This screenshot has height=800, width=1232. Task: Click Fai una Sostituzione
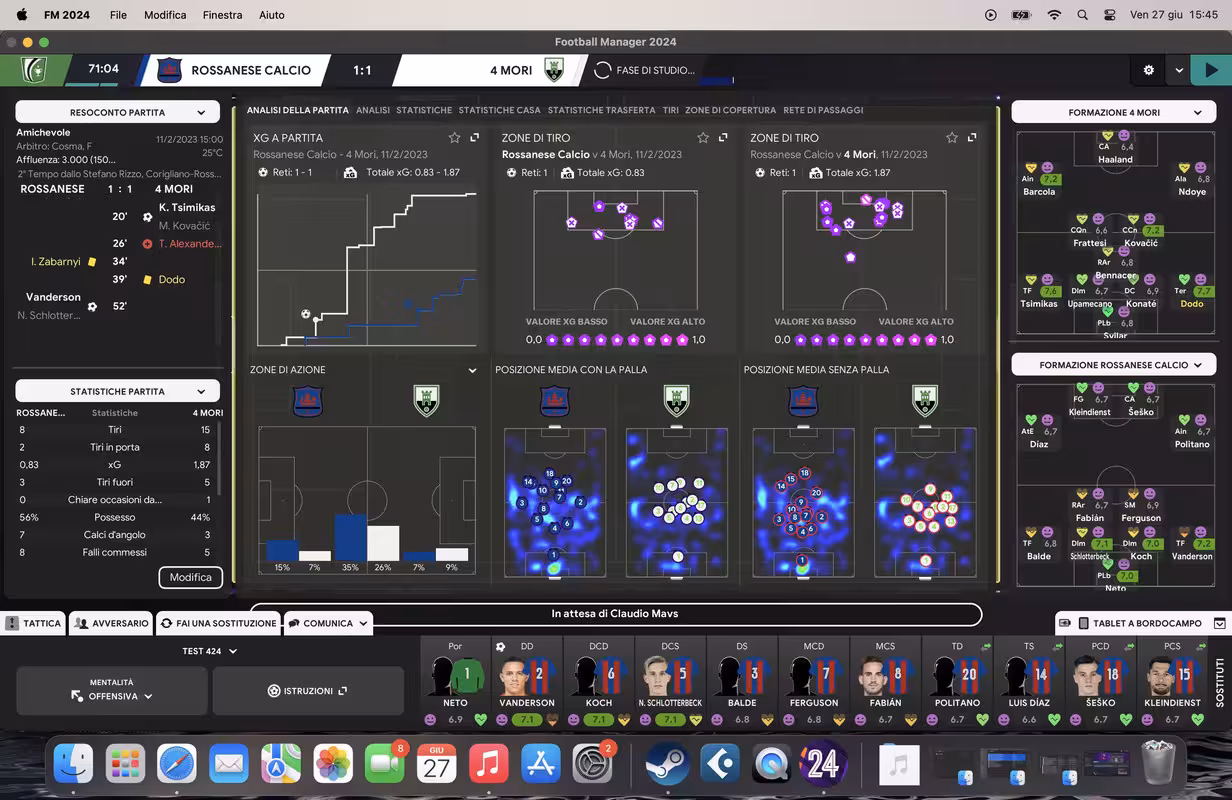click(x=218, y=623)
